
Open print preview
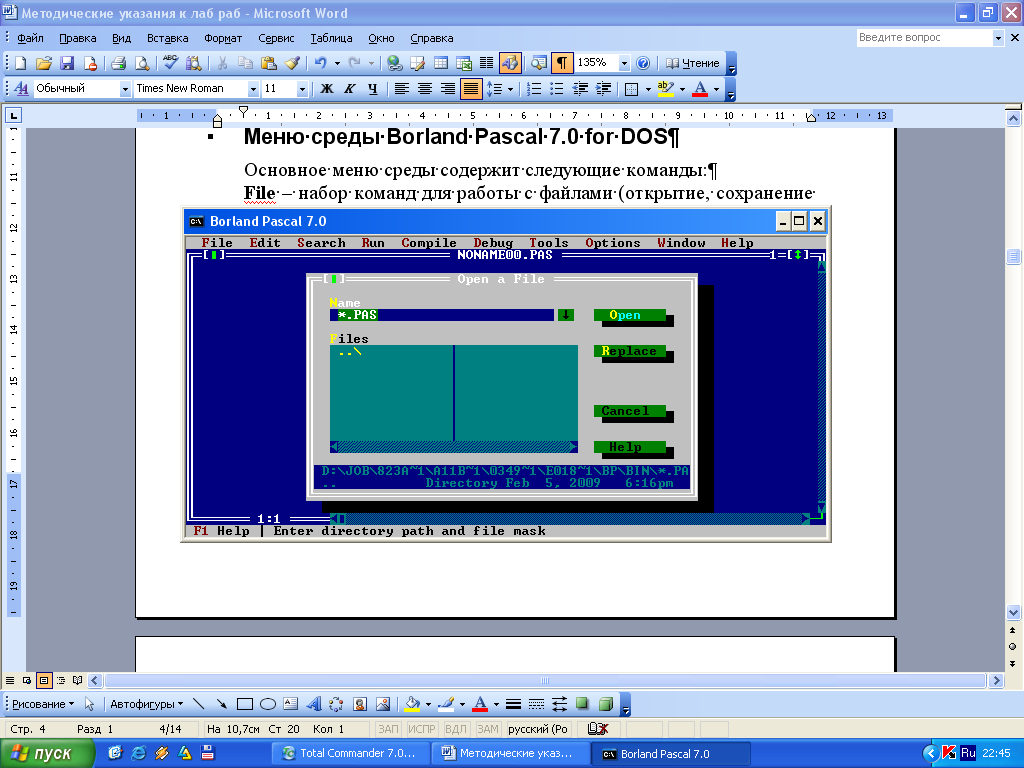142,63
